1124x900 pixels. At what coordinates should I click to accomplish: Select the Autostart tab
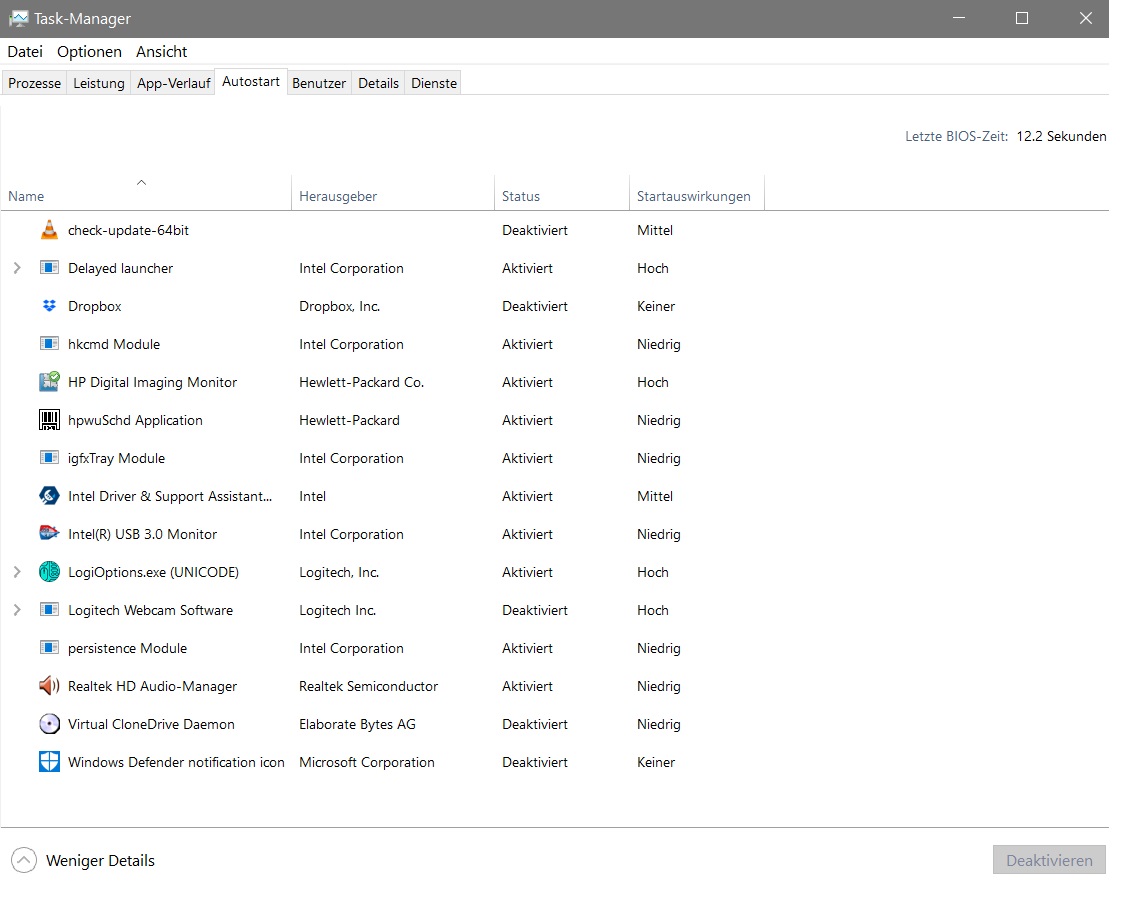coord(251,82)
